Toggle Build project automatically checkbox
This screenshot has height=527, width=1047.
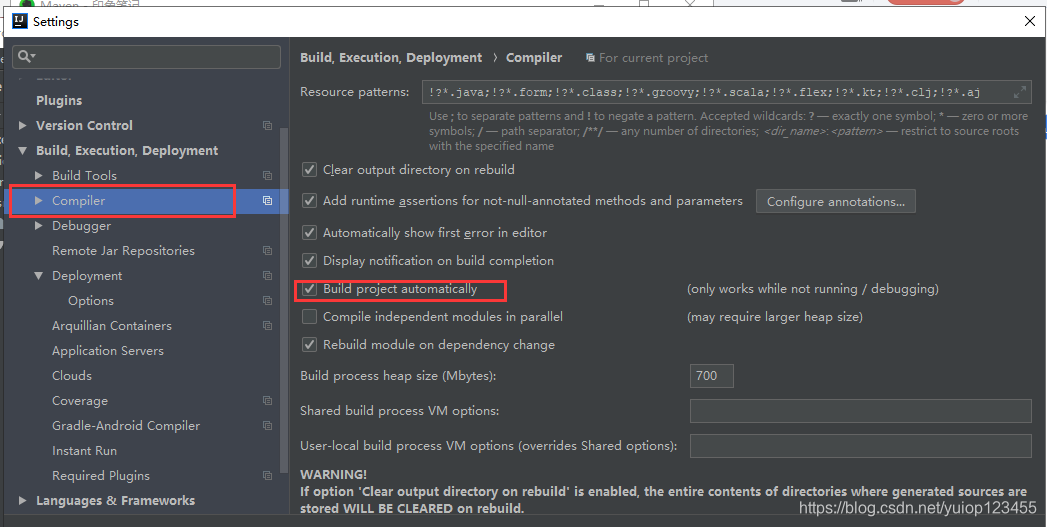tap(309, 289)
